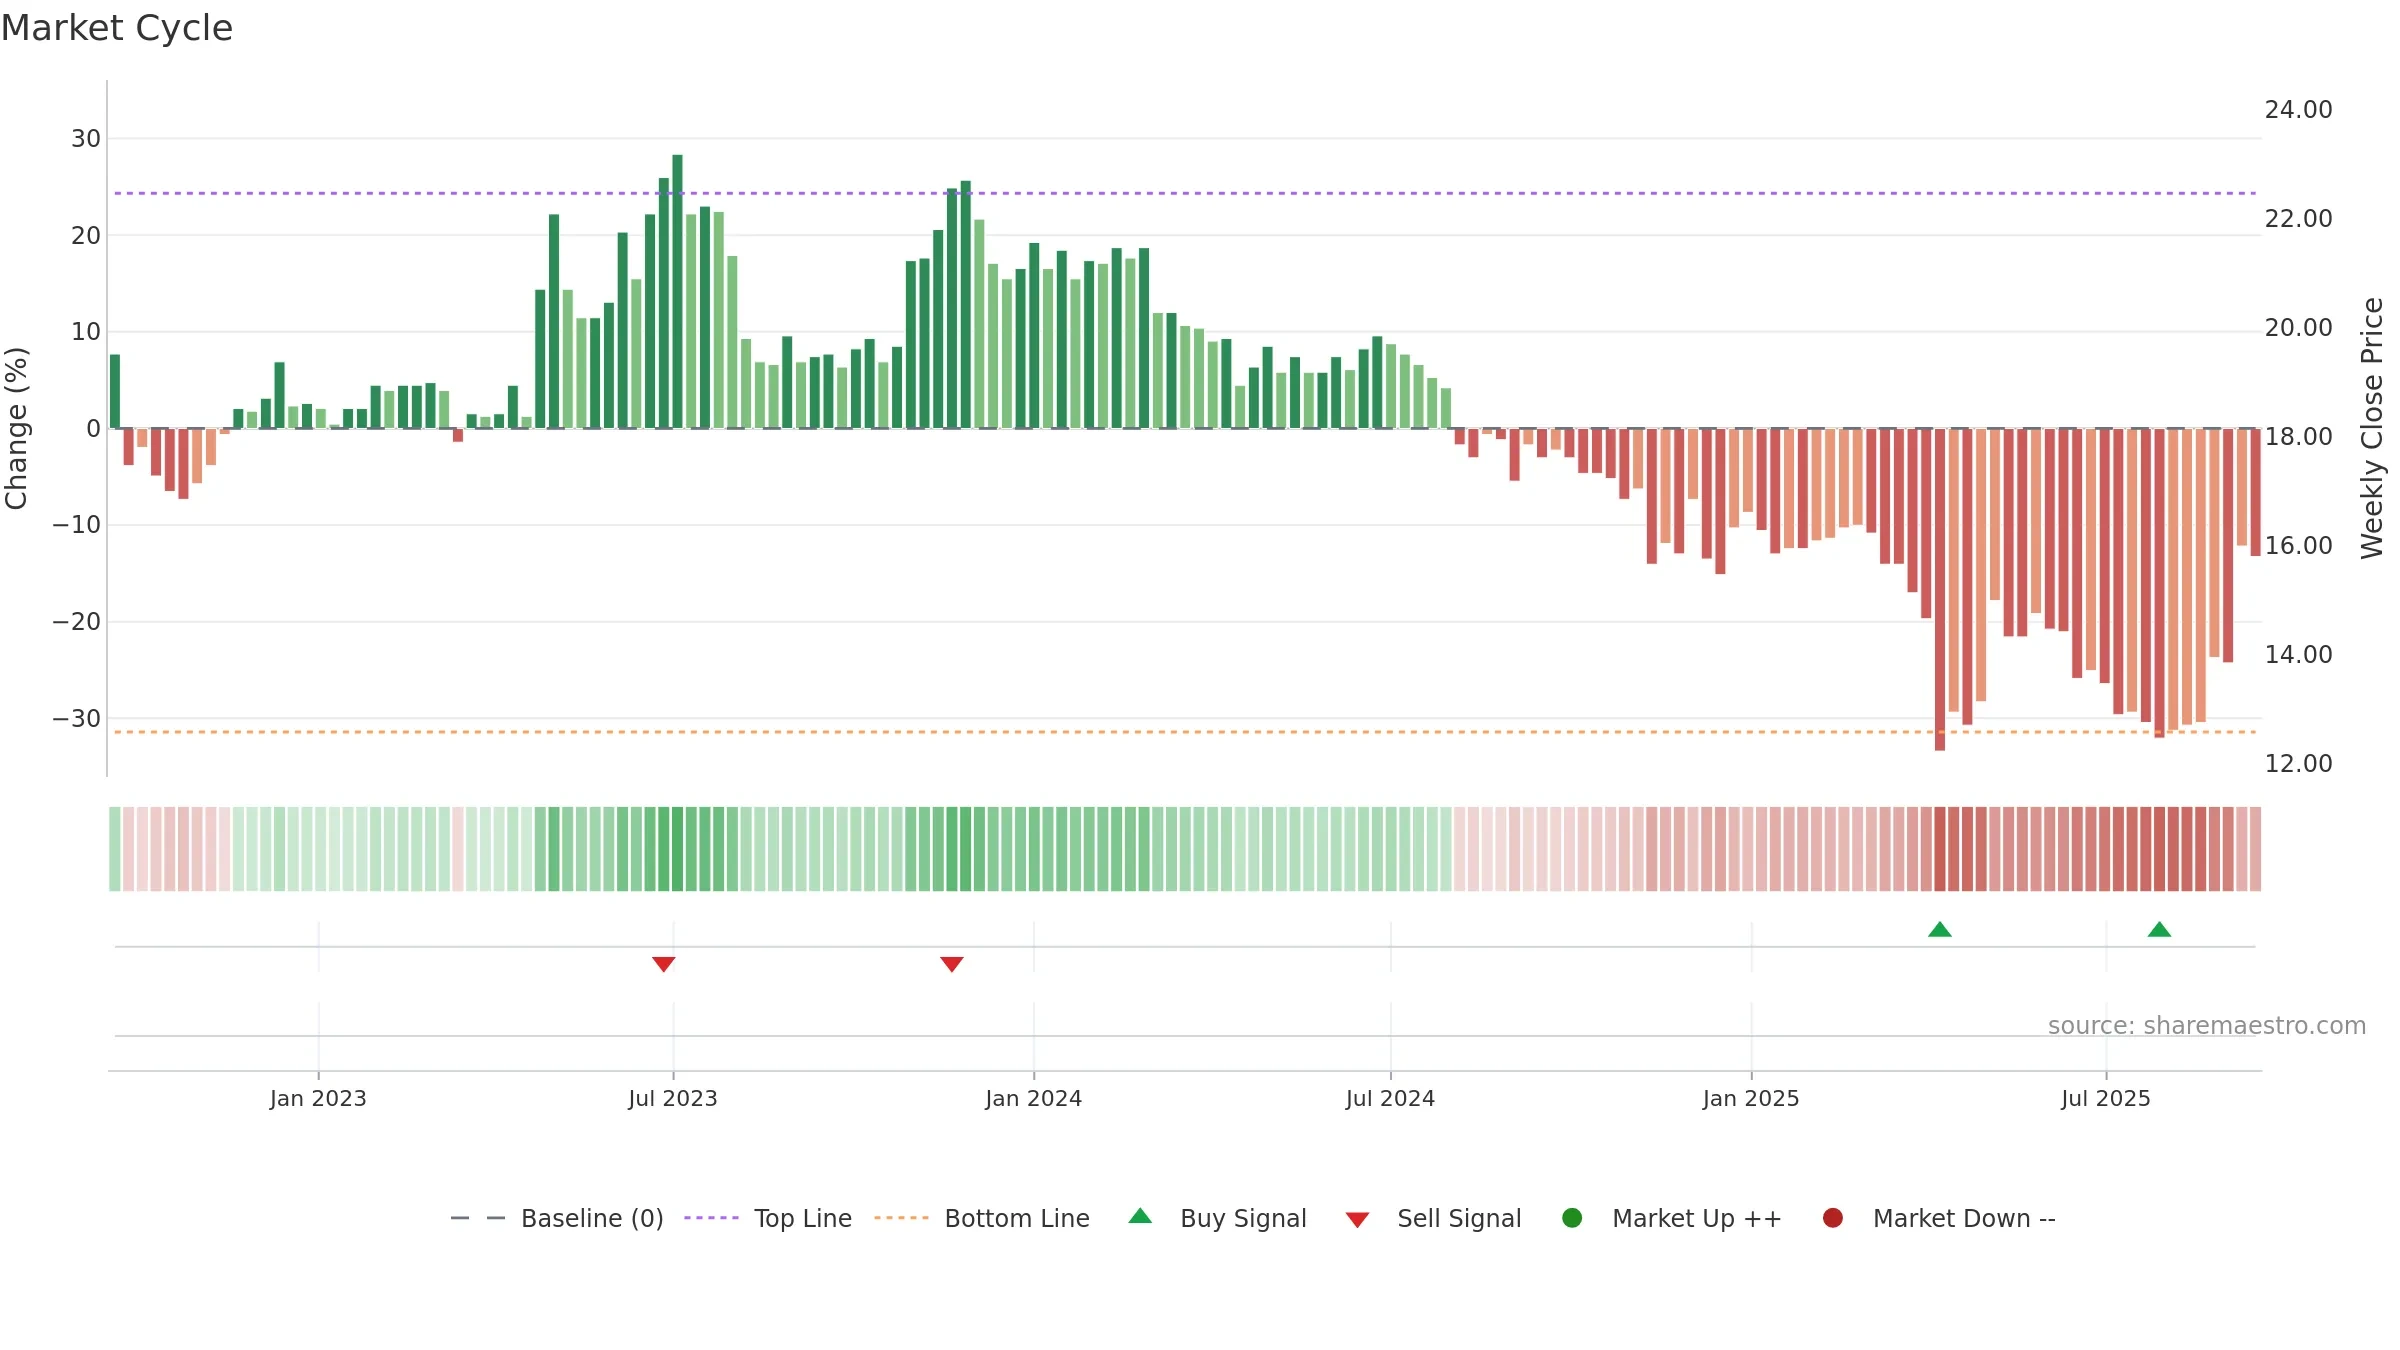2400x1350 pixels.
Task: Click the first green bar at chart start
Action: (x=115, y=392)
